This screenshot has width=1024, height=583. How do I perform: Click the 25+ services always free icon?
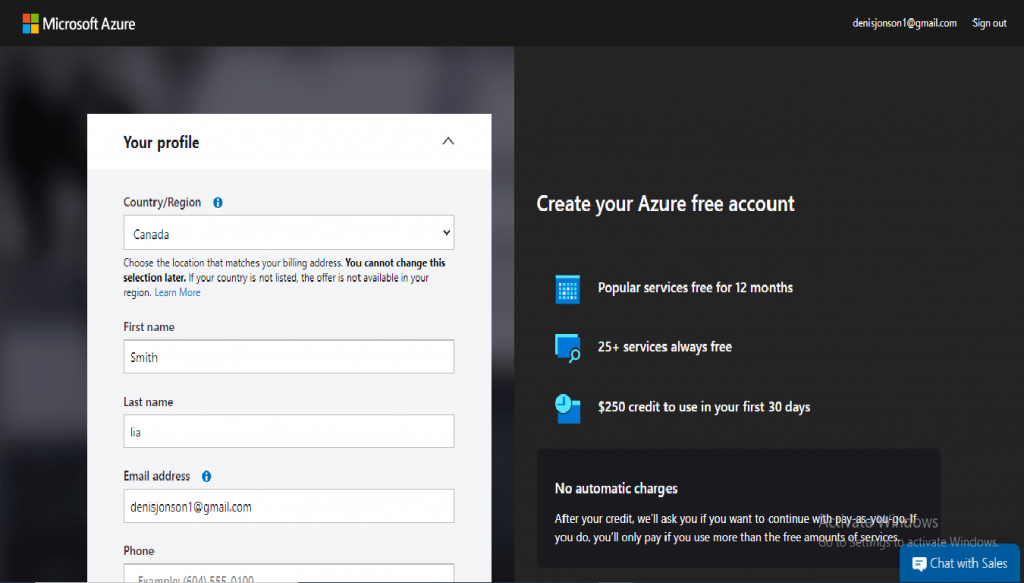[568, 348]
